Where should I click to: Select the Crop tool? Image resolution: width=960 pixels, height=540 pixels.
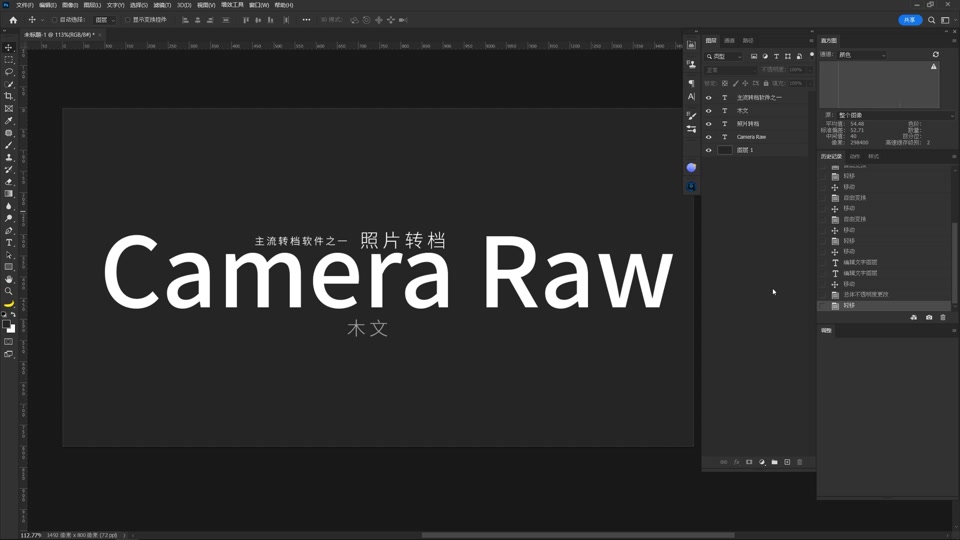click(9, 96)
